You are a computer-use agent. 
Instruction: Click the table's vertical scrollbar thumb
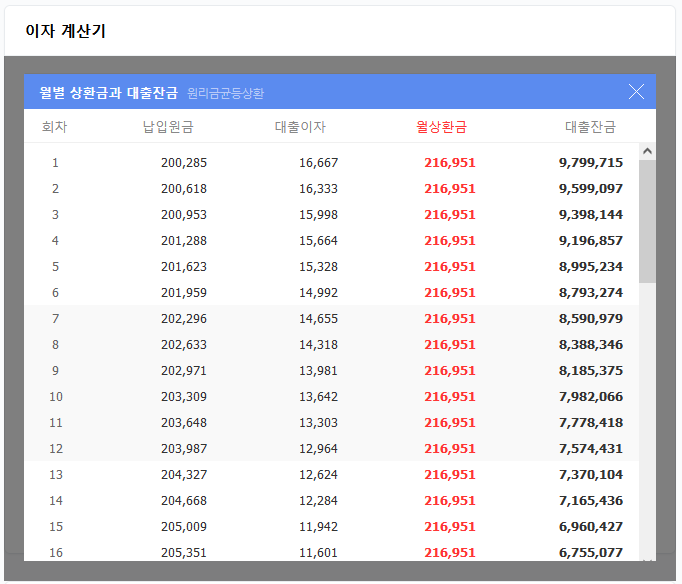pyautogui.click(x=647, y=222)
